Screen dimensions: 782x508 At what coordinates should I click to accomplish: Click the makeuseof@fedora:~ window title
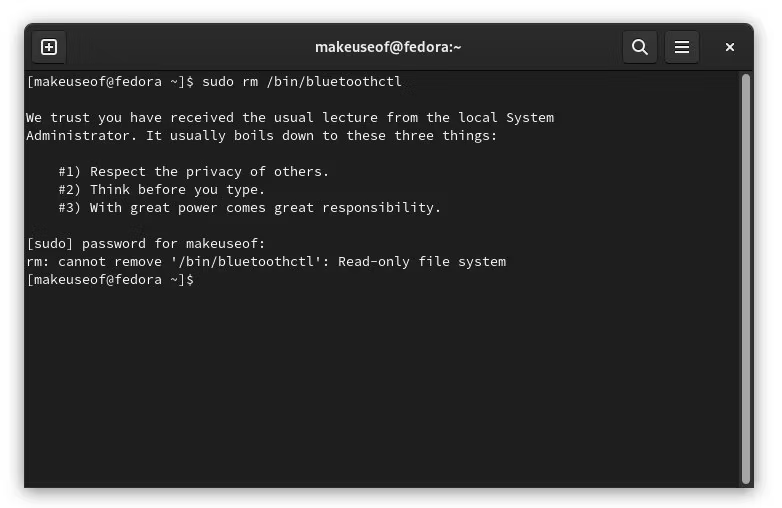(x=388, y=47)
